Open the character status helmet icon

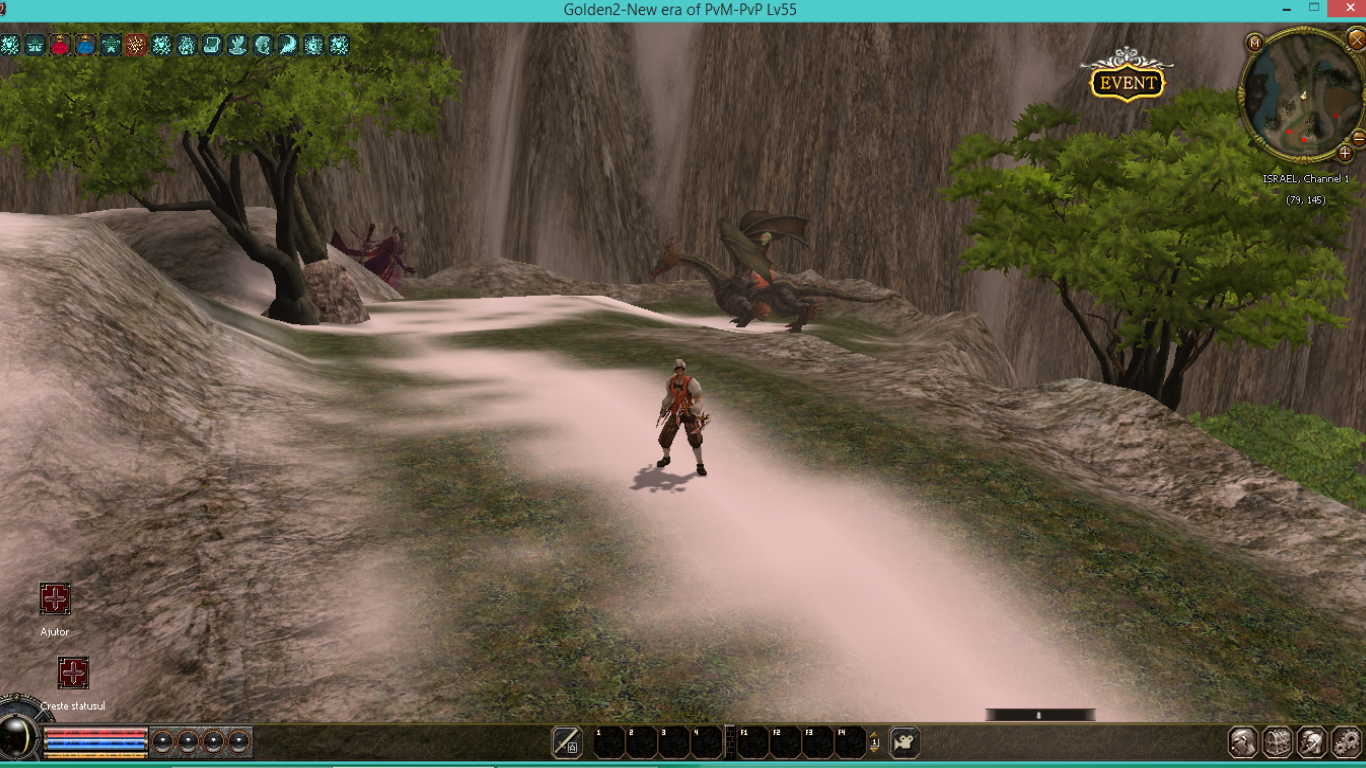(1243, 742)
